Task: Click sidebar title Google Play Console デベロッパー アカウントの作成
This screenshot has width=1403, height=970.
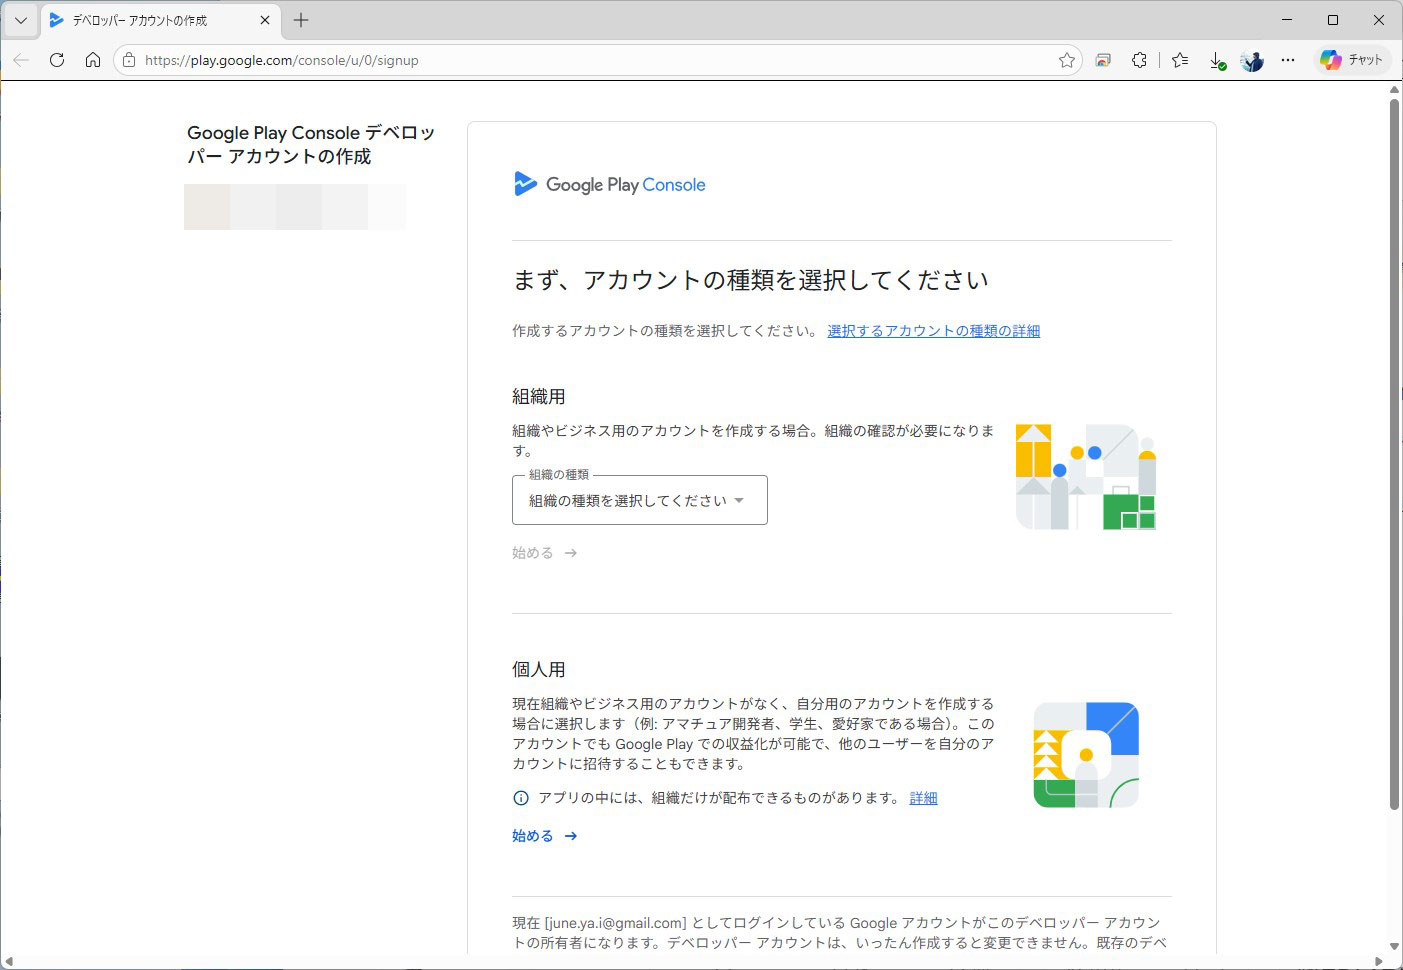Action: pos(311,144)
